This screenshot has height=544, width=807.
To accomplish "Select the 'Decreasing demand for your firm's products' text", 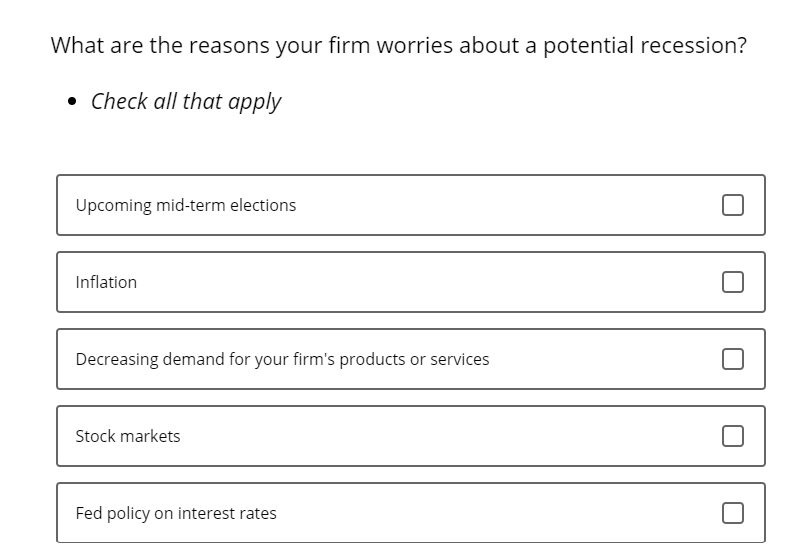I will 240,359.
